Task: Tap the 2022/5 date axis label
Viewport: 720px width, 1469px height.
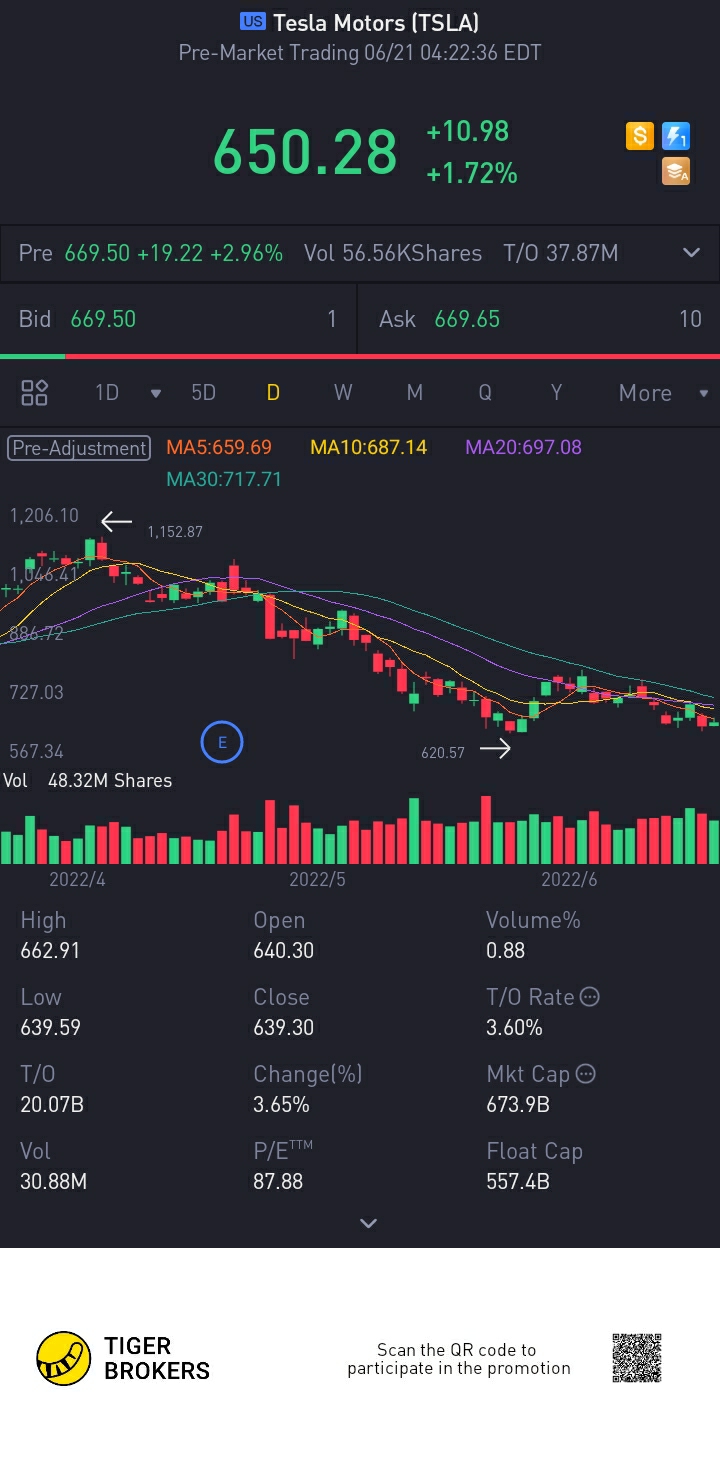Action: coord(317,879)
